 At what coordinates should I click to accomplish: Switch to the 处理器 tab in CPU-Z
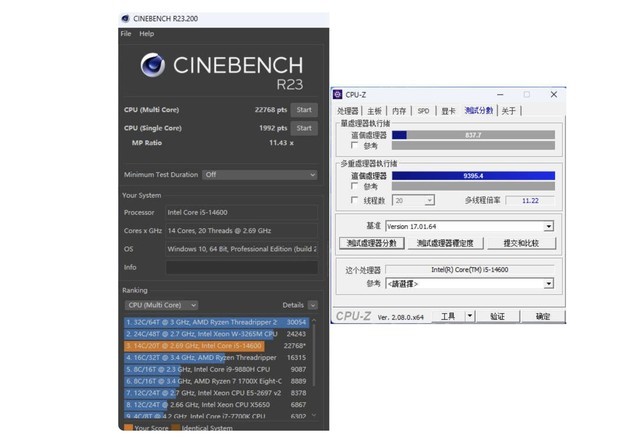(x=347, y=111)
